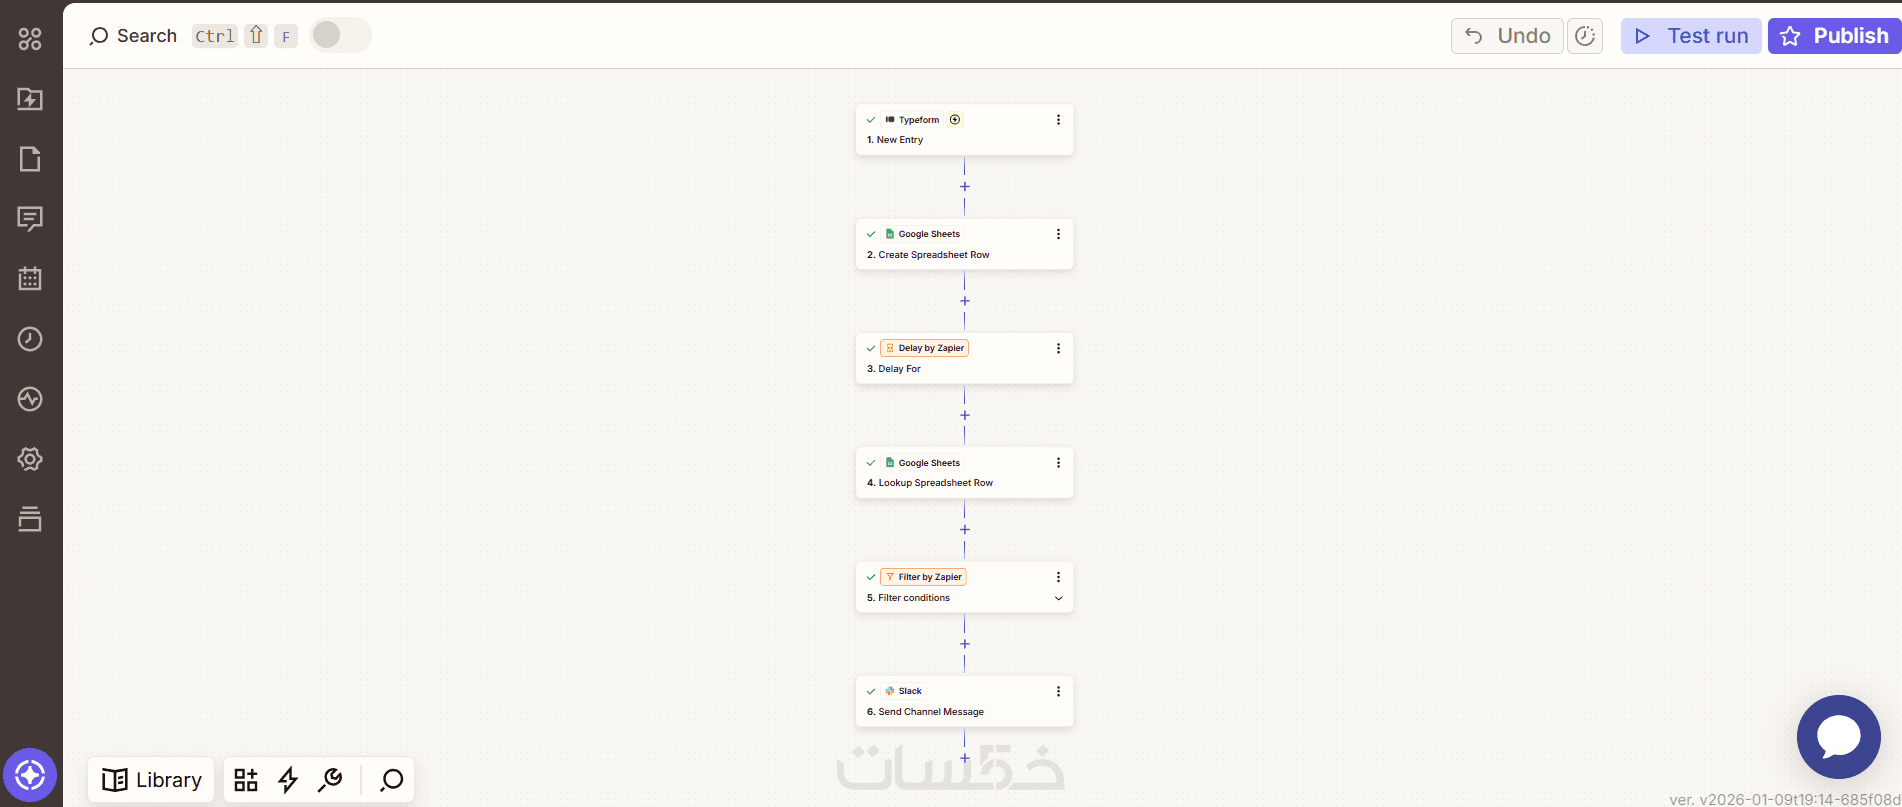Open Delay by Zapier step options menu
The image size is (1902, 807).
coord(1059,348)
